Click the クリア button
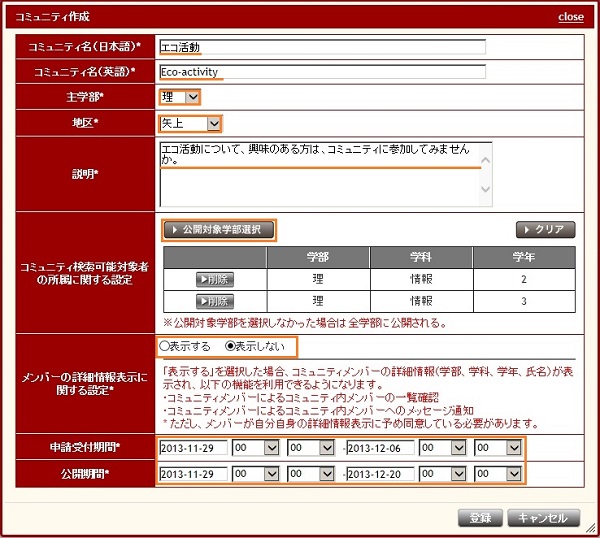Screen dimensions: 600x538 tap(545, 229)
